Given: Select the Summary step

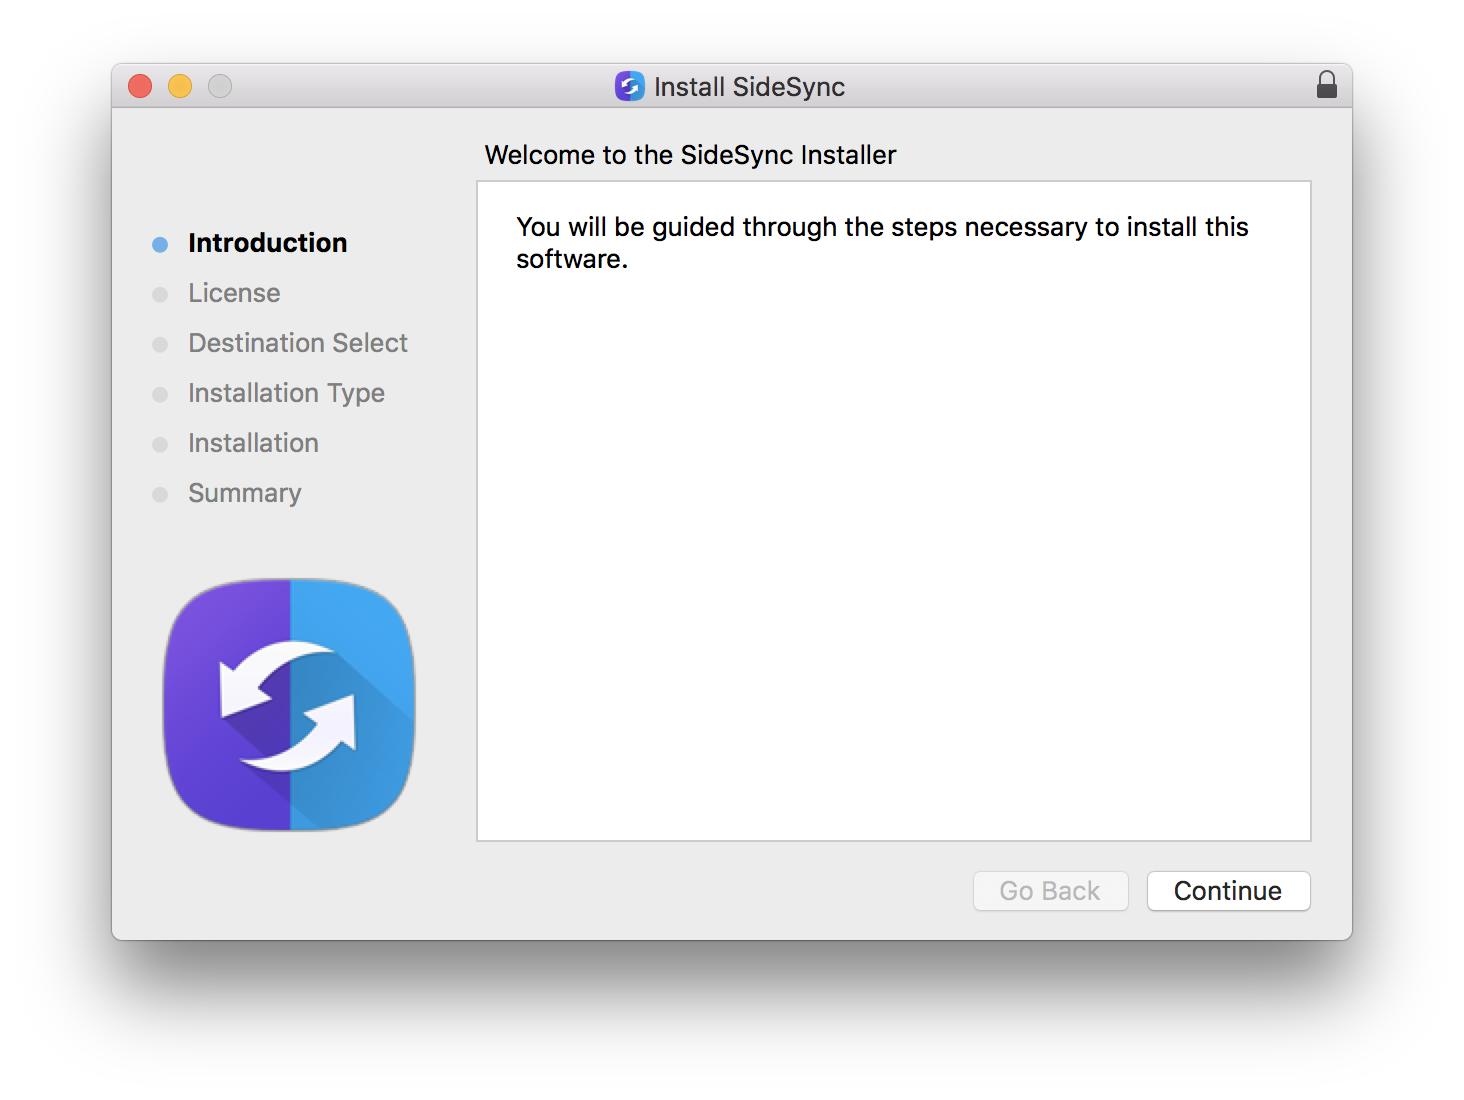Looking at the screenshot, I should point(244,493).
